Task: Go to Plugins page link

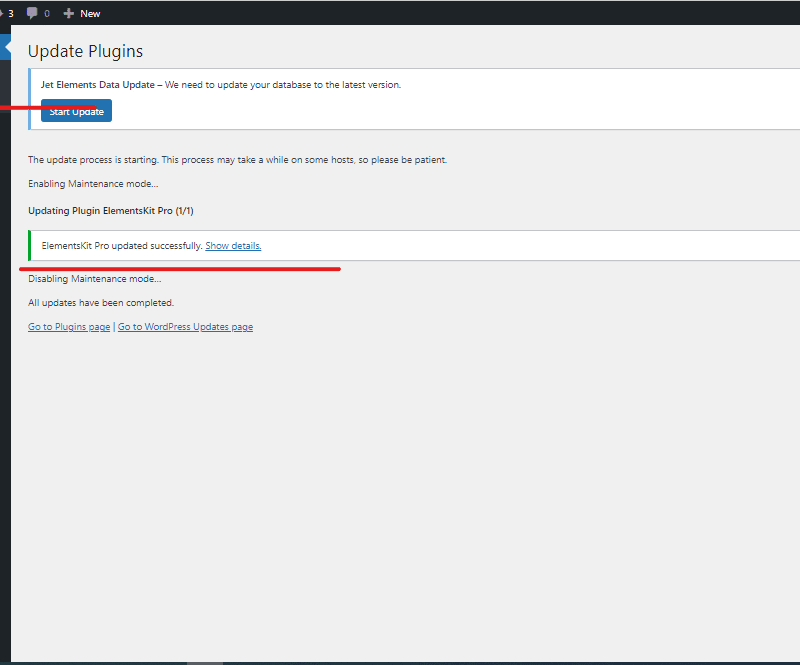Action: click(x=69, y=327)
